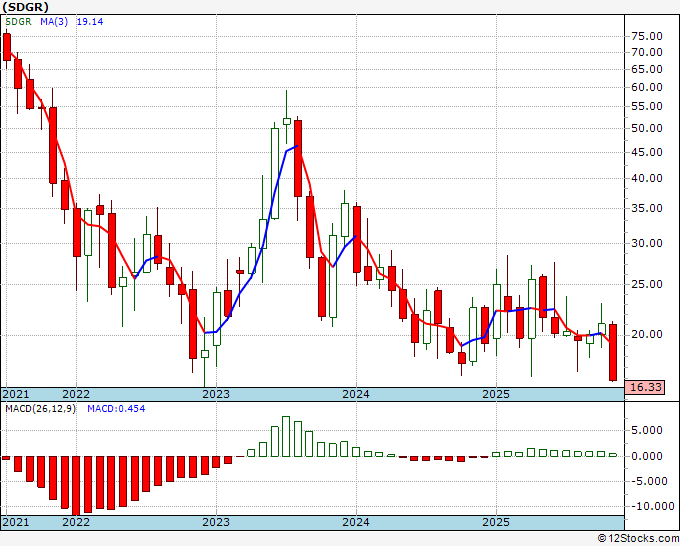Click the 19.14 moving average value
The width and height of the screenshot is (680, 546).
pyautogui.click(x=90, y=22)
